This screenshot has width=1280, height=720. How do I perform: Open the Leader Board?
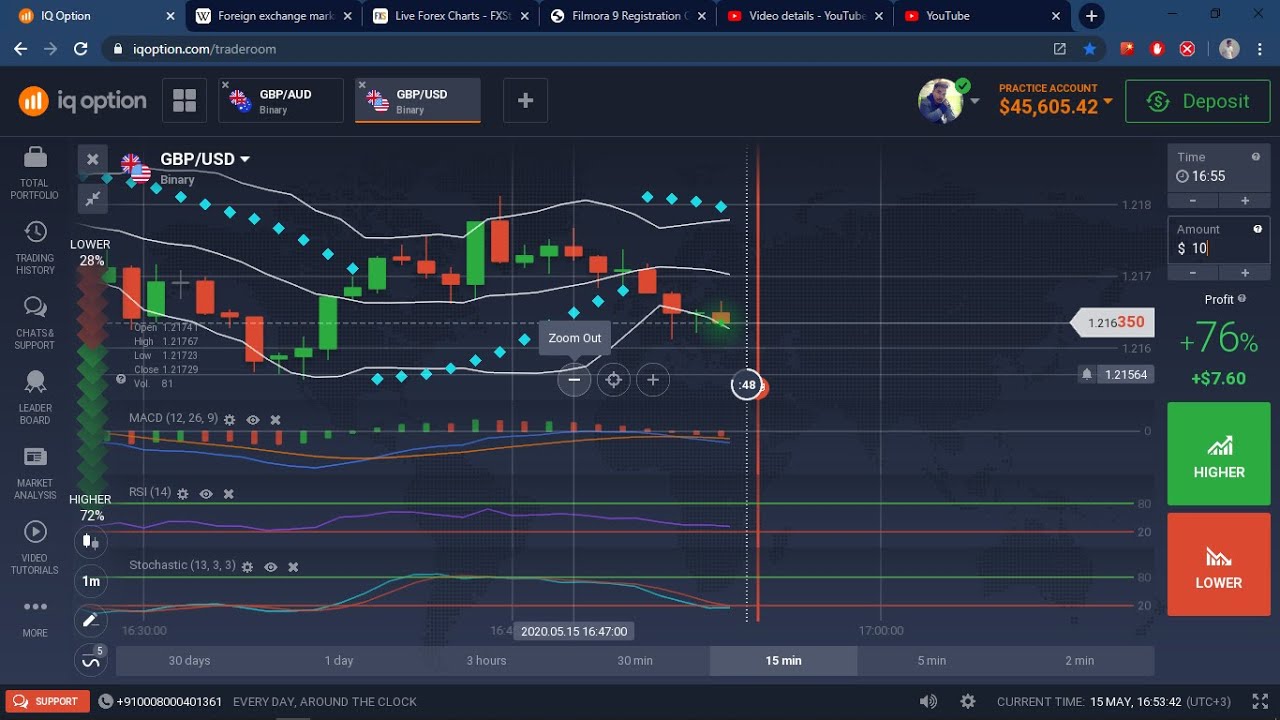(x=34, y=397)
